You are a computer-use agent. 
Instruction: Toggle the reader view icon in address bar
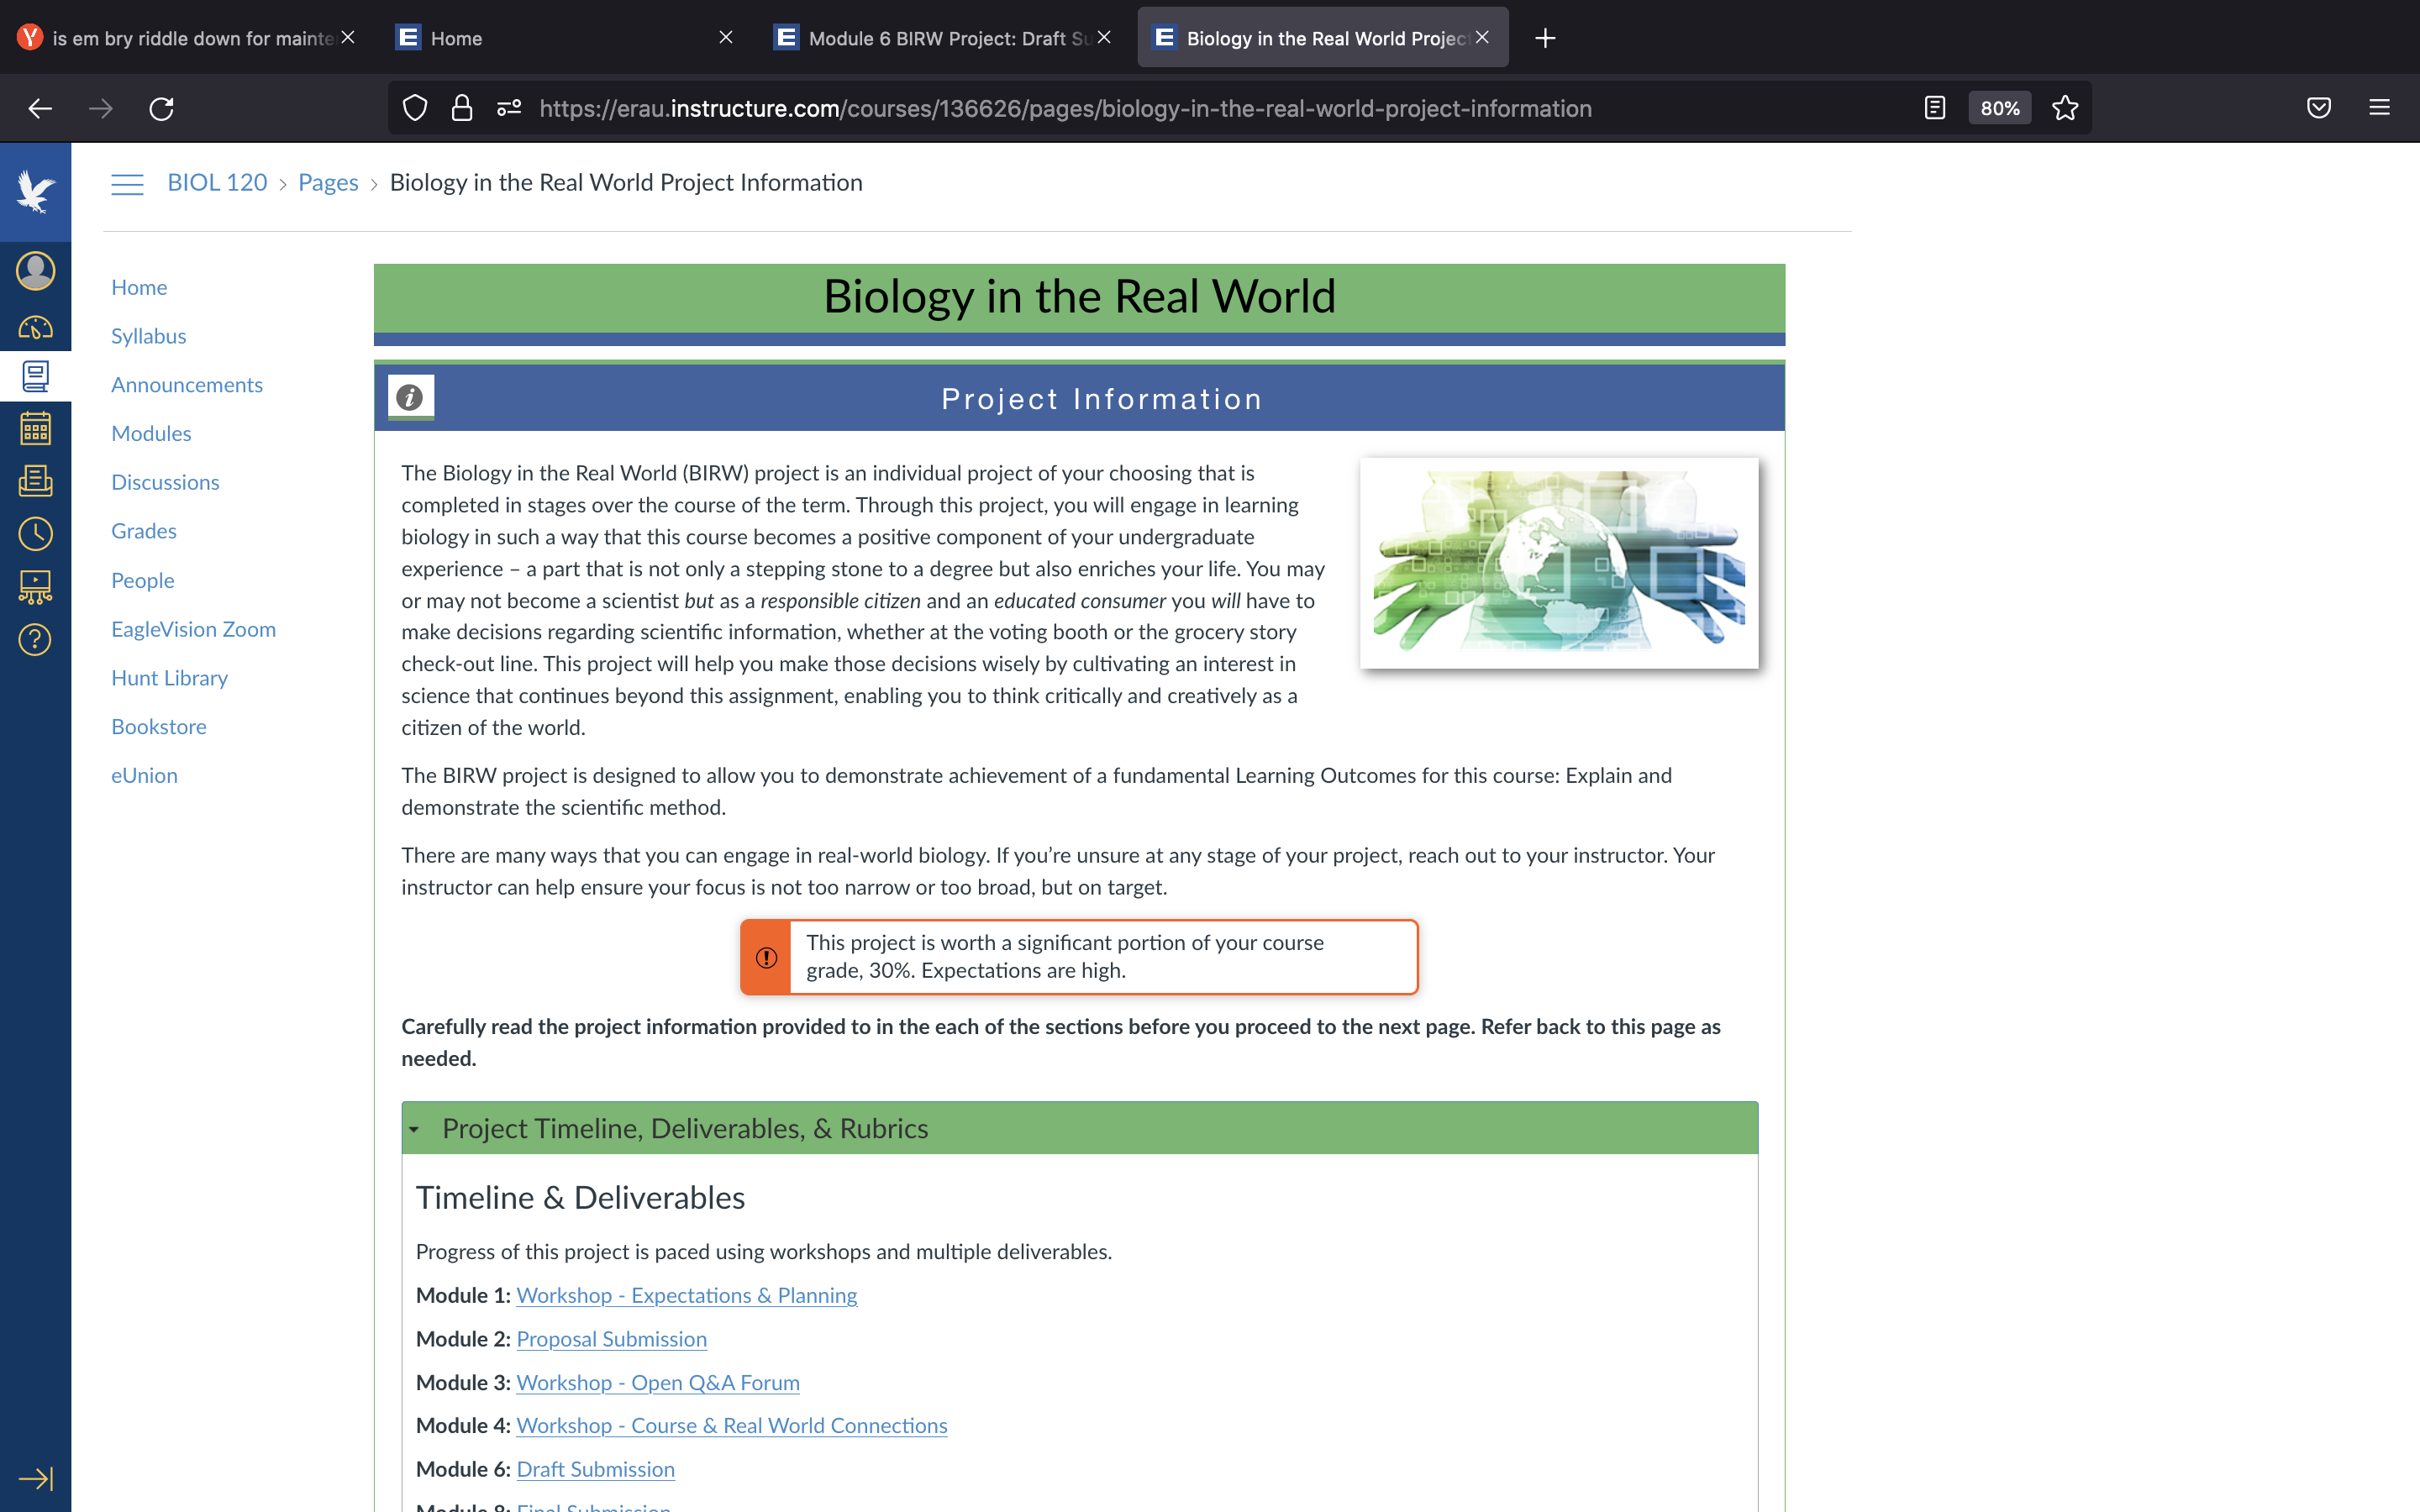tap(1935, 108)
